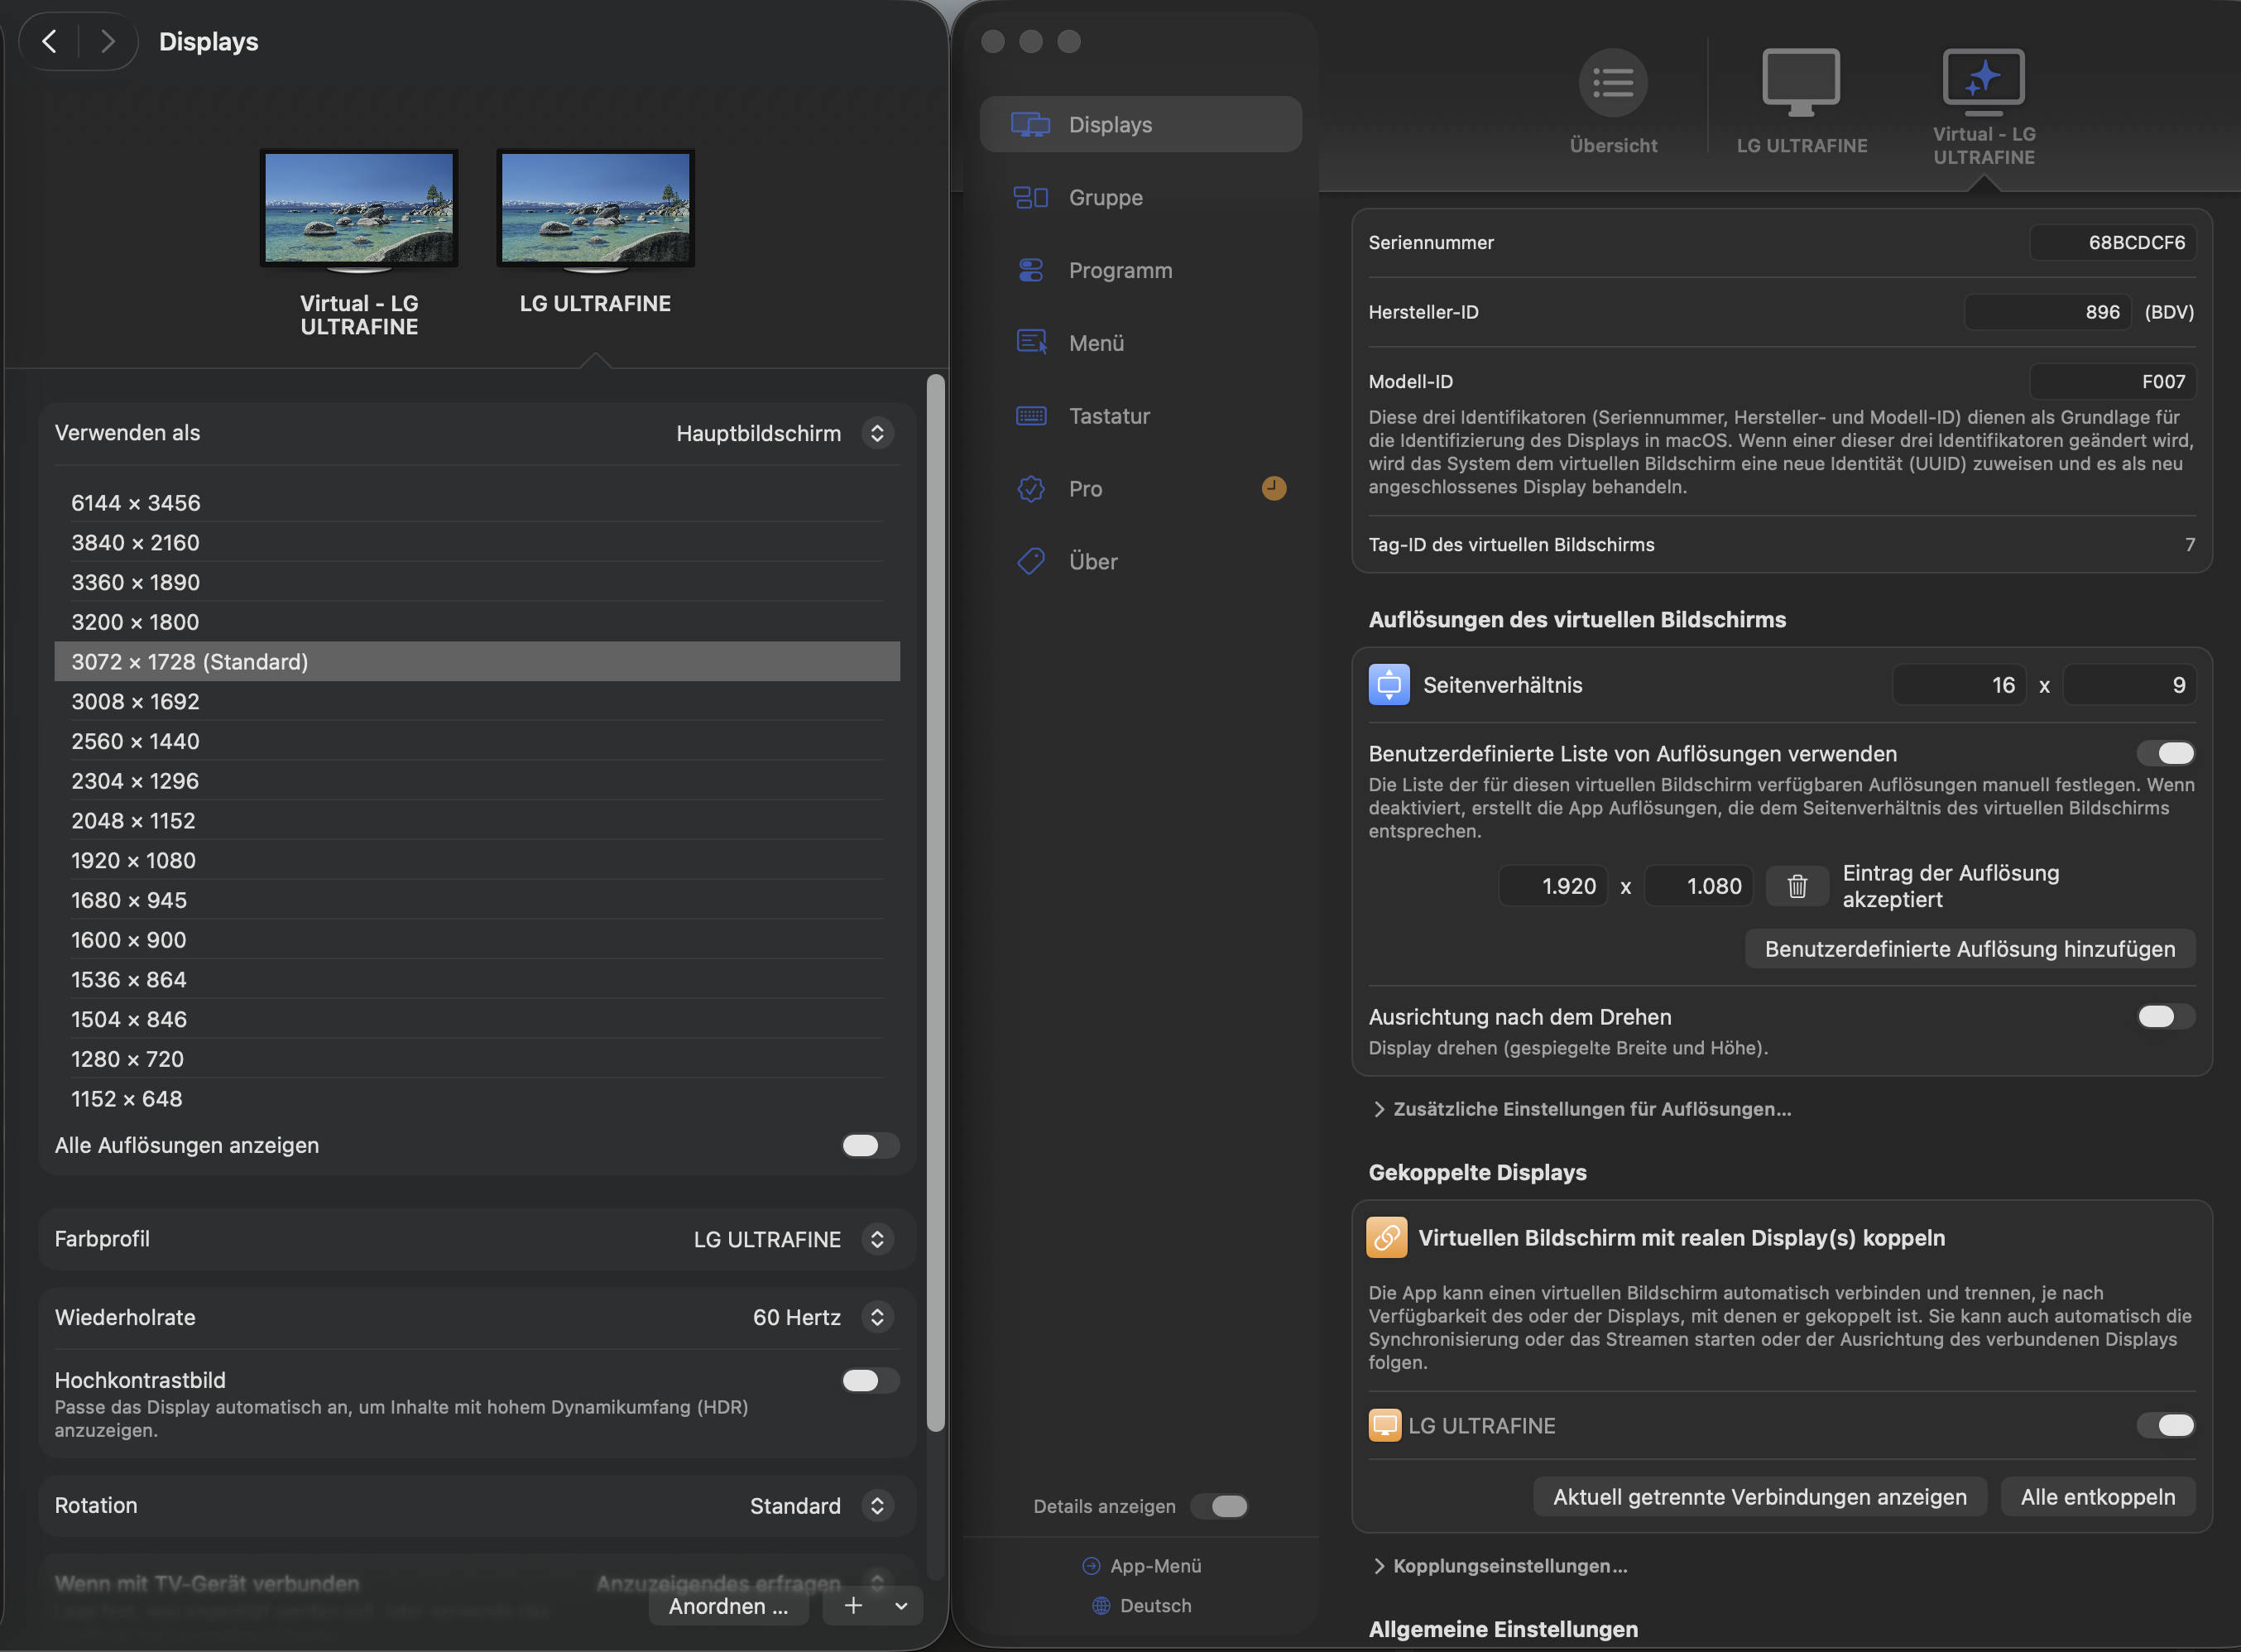Viewport: 2241px width, 1652px height.
Task: Open the Gruppe sidebar icon
Action: pos(1030,197)
